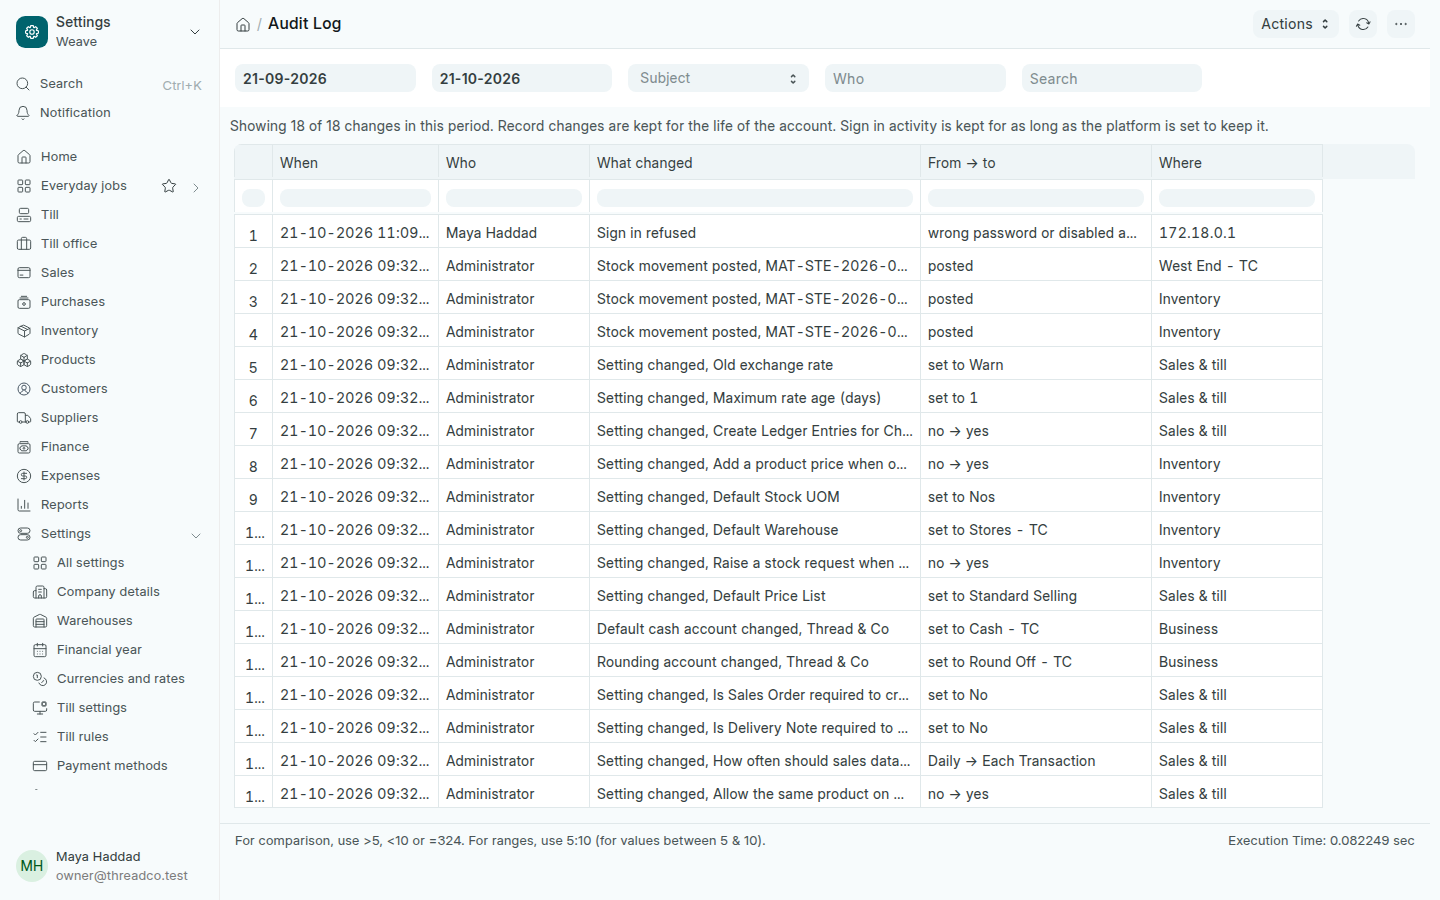Image resolution: width=1440 pixels, height=900 pixels.
Task: Sort by the Who column header
Action: 514,163
